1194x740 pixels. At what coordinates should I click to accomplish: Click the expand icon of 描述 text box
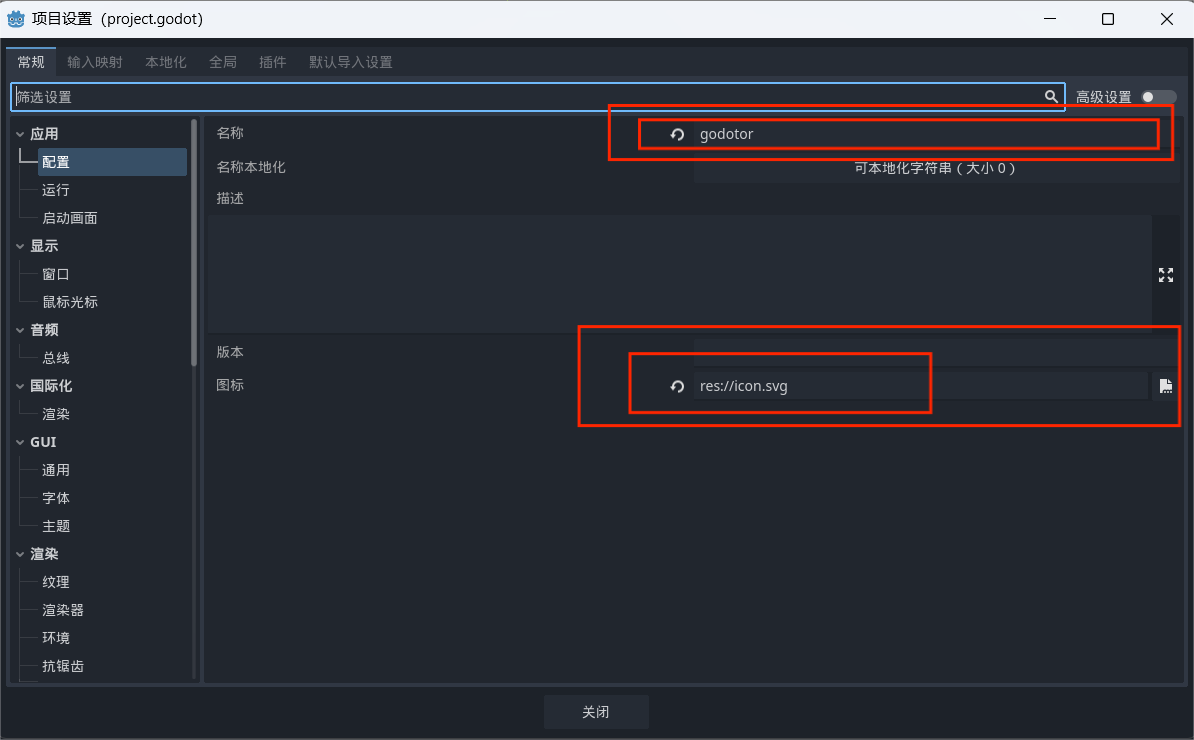point(1165,275)
